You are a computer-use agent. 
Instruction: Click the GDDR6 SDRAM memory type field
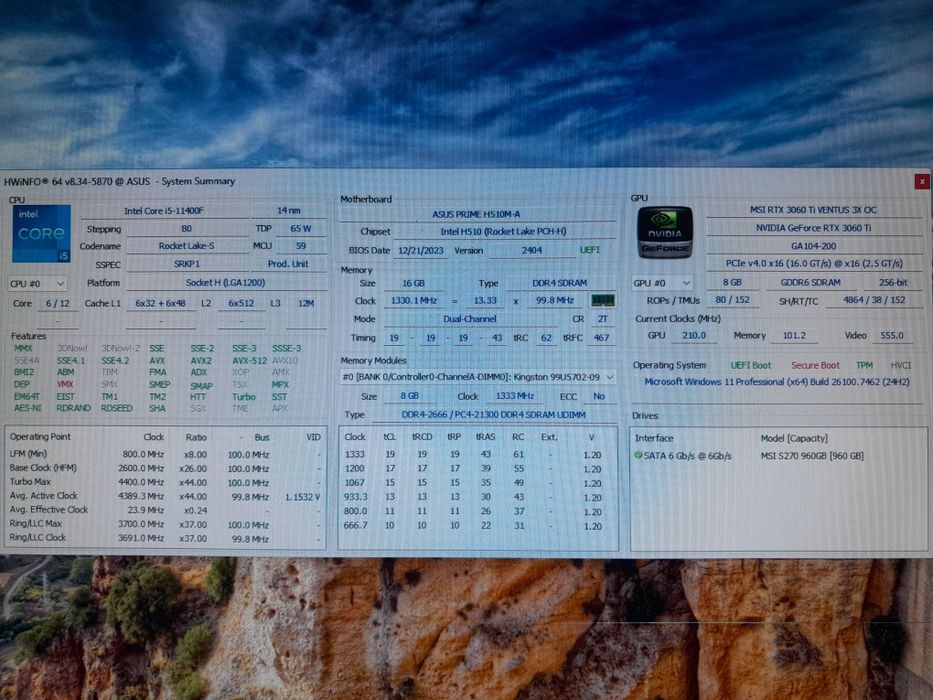810,283
